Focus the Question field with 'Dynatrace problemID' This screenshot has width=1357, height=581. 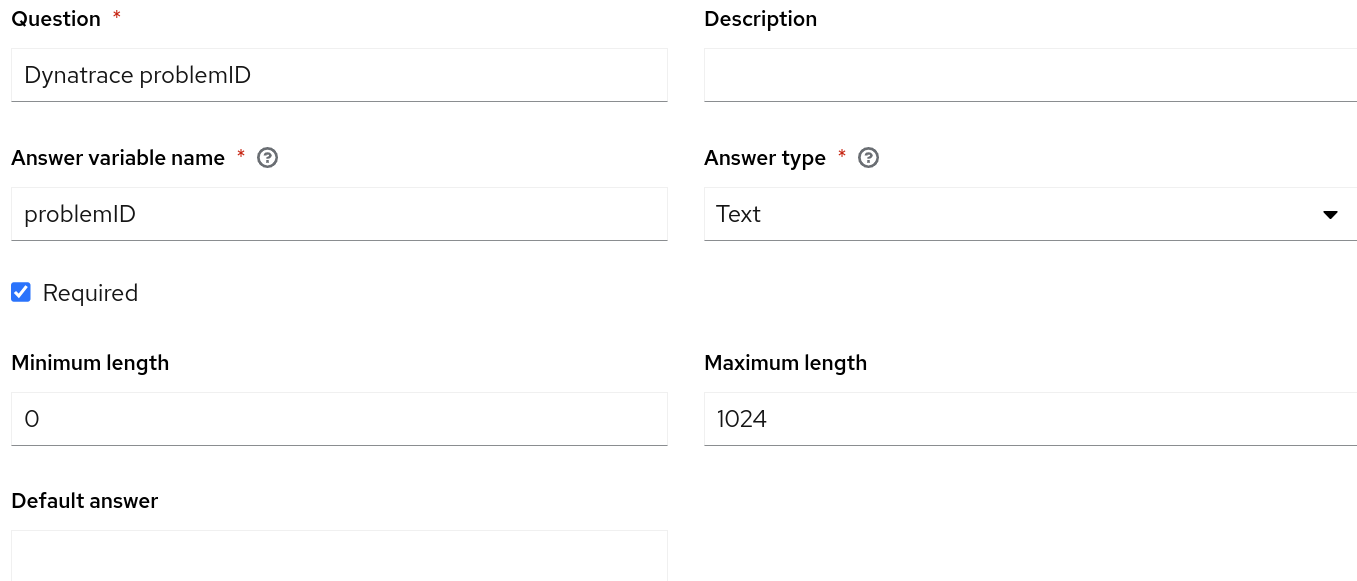(x=339, y=75)
